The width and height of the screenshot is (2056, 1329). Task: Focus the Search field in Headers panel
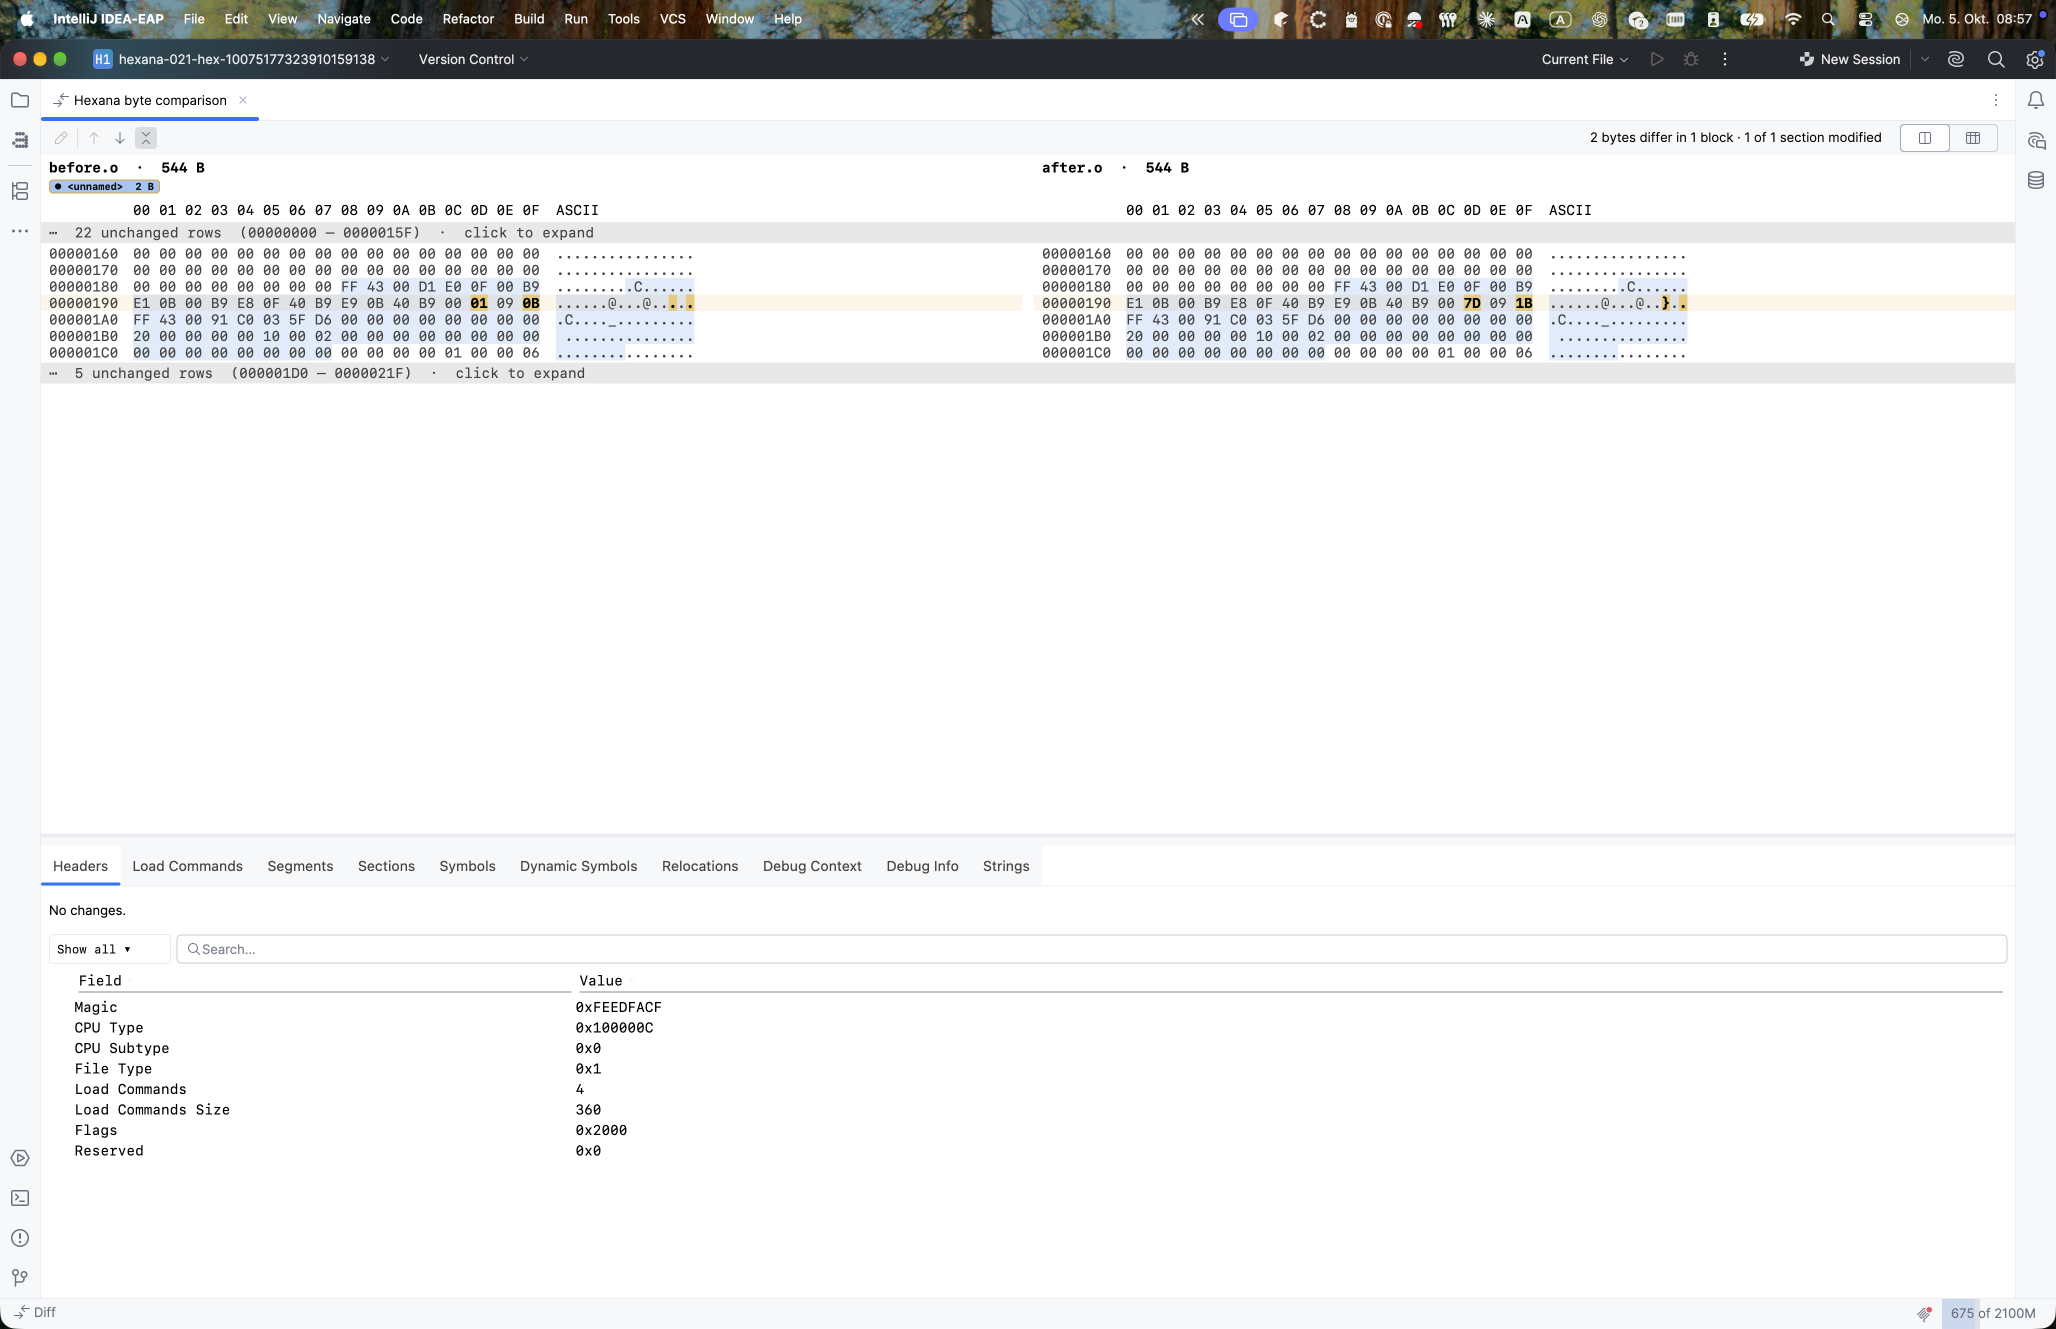pyautogui.click(x=1091, y=949)
